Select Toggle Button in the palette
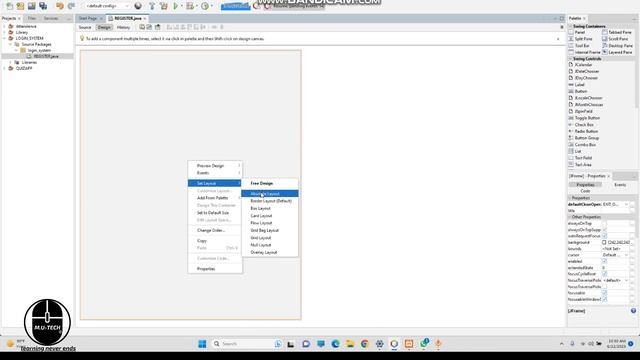 [584, 118]
